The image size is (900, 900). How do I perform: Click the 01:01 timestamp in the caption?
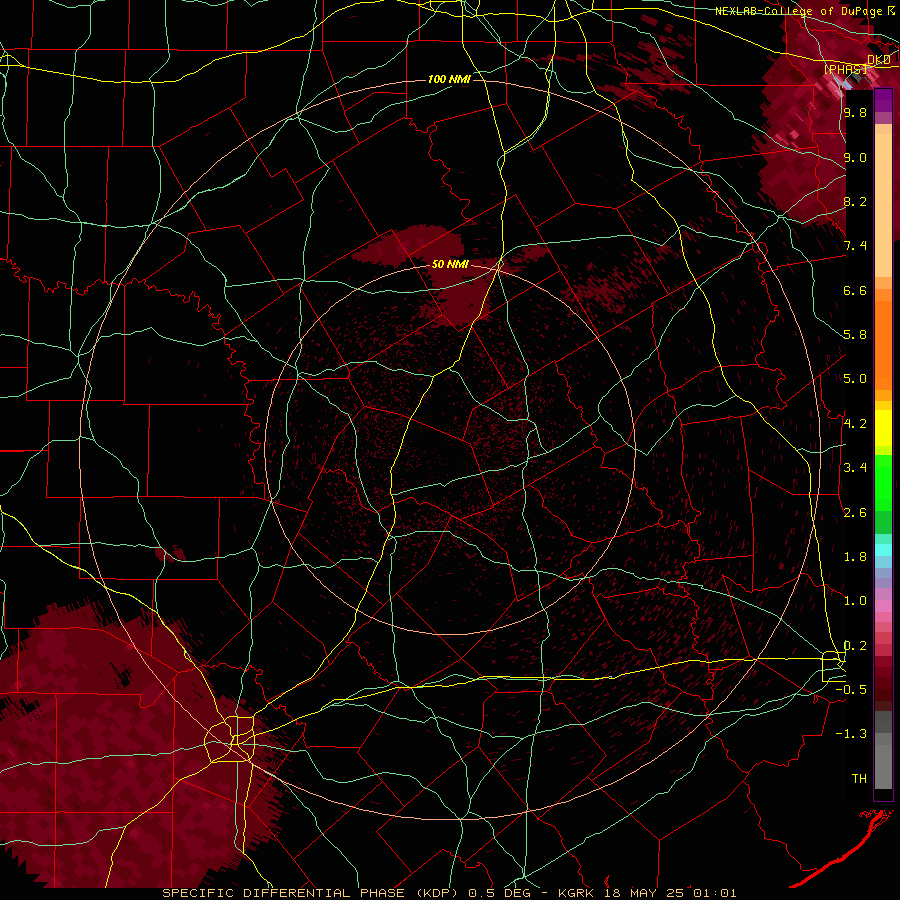point(715,893)
